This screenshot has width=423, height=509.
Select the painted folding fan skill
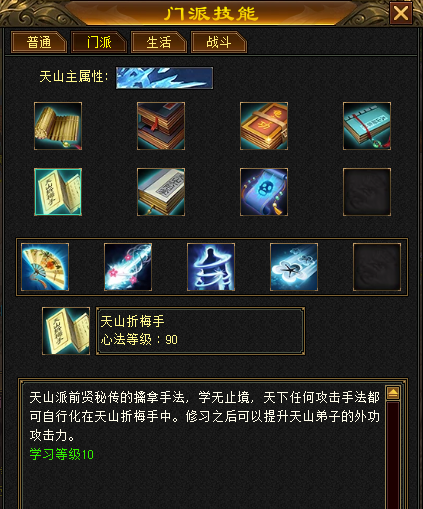tap(45, 267)
